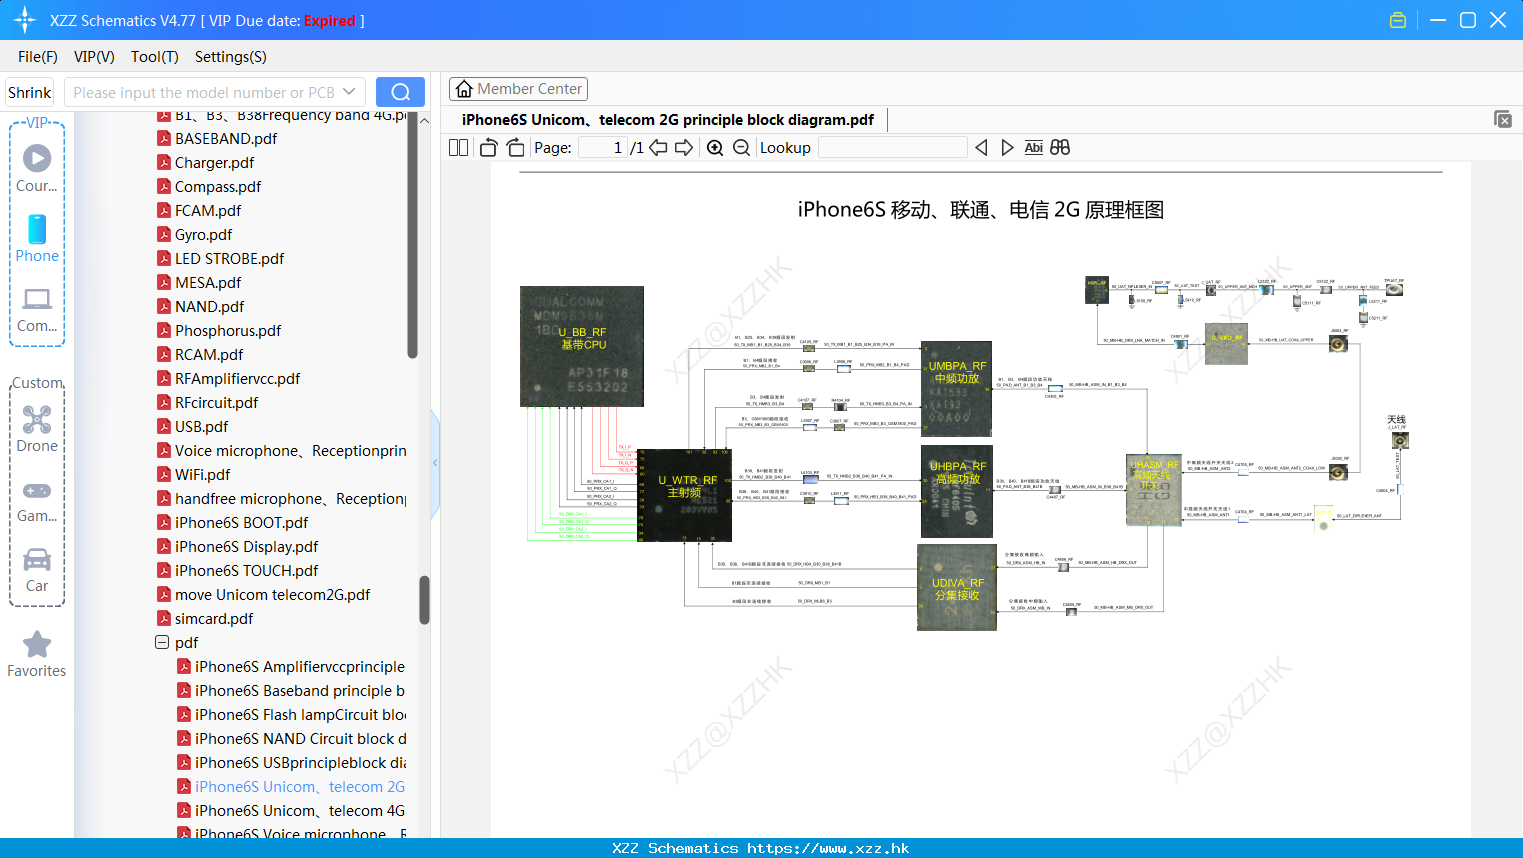The image size is (1523, 858).
Task: Open the model number dropdown arrow
Action: (x=349, y=92)
